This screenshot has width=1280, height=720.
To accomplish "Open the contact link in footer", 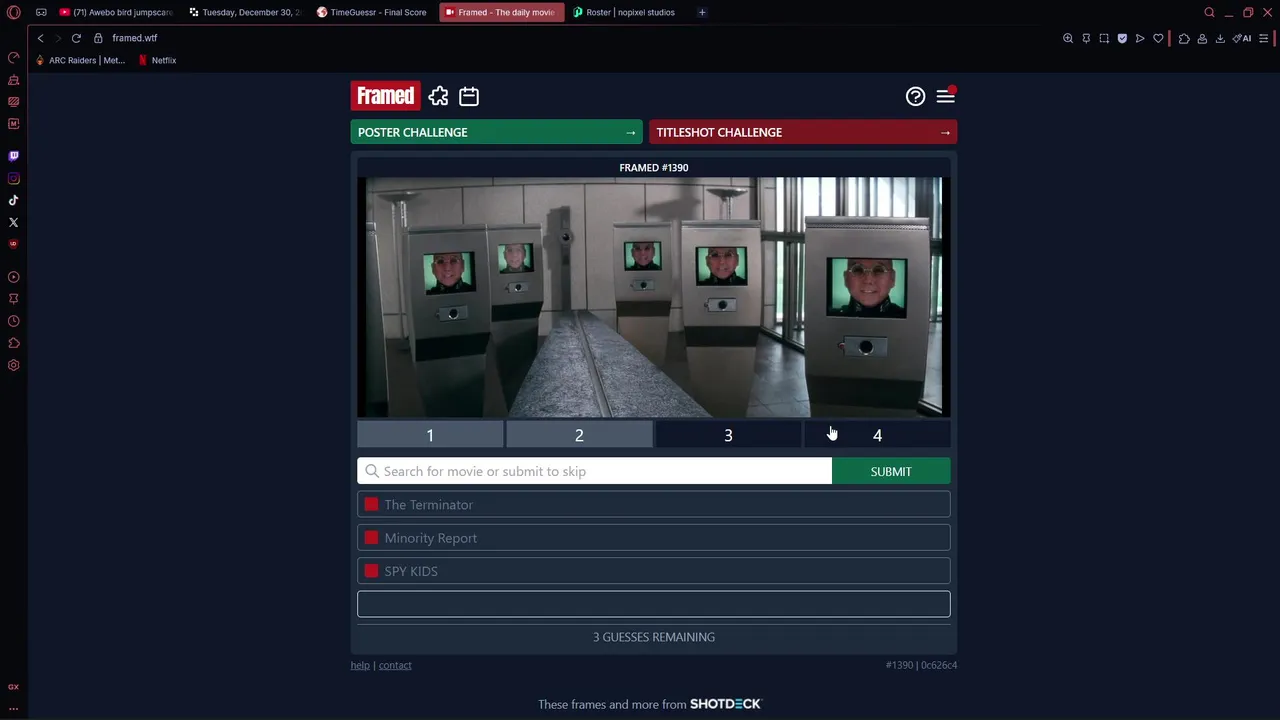I will pyautogui.click(x=395, y=665).
